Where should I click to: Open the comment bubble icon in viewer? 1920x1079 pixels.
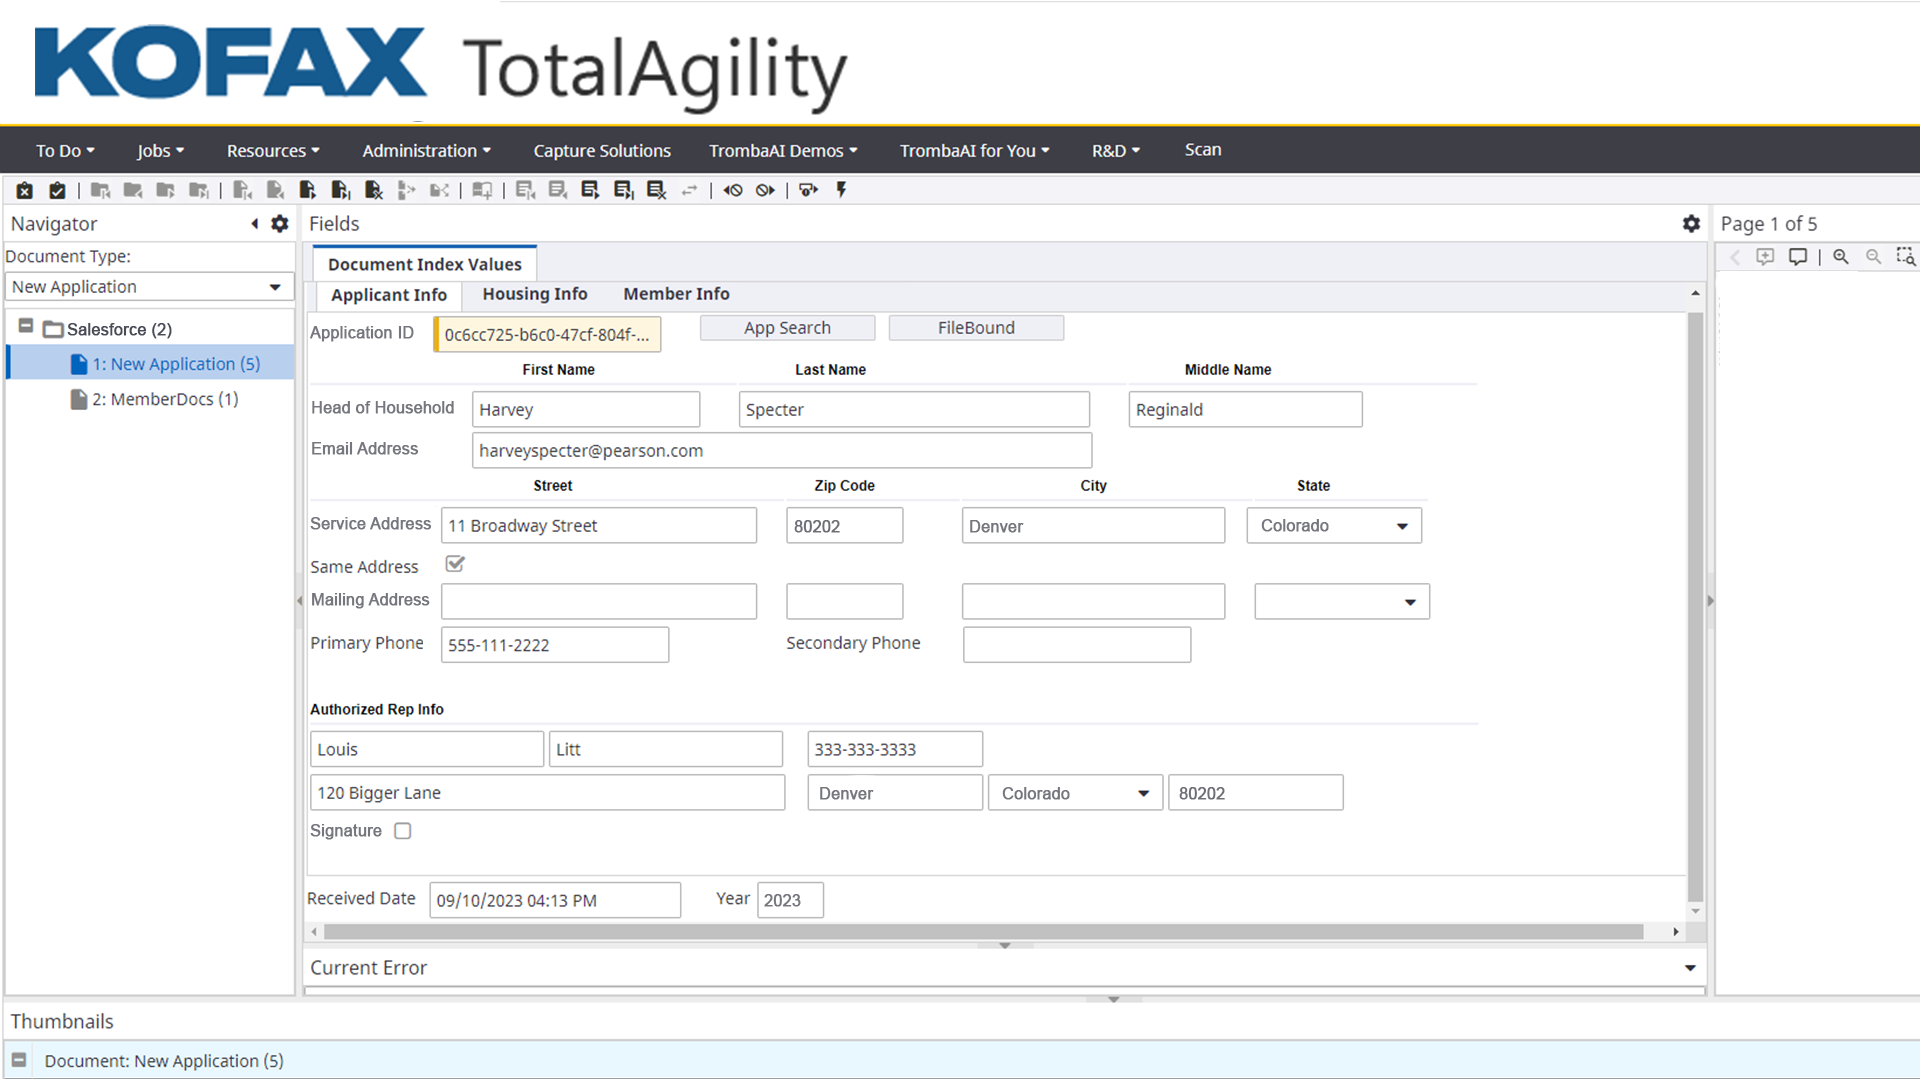coord(1798,257)
